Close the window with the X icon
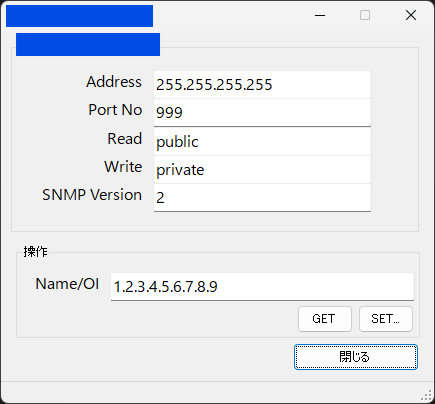This screenshot has height=404, width=435. pos(411,15)
